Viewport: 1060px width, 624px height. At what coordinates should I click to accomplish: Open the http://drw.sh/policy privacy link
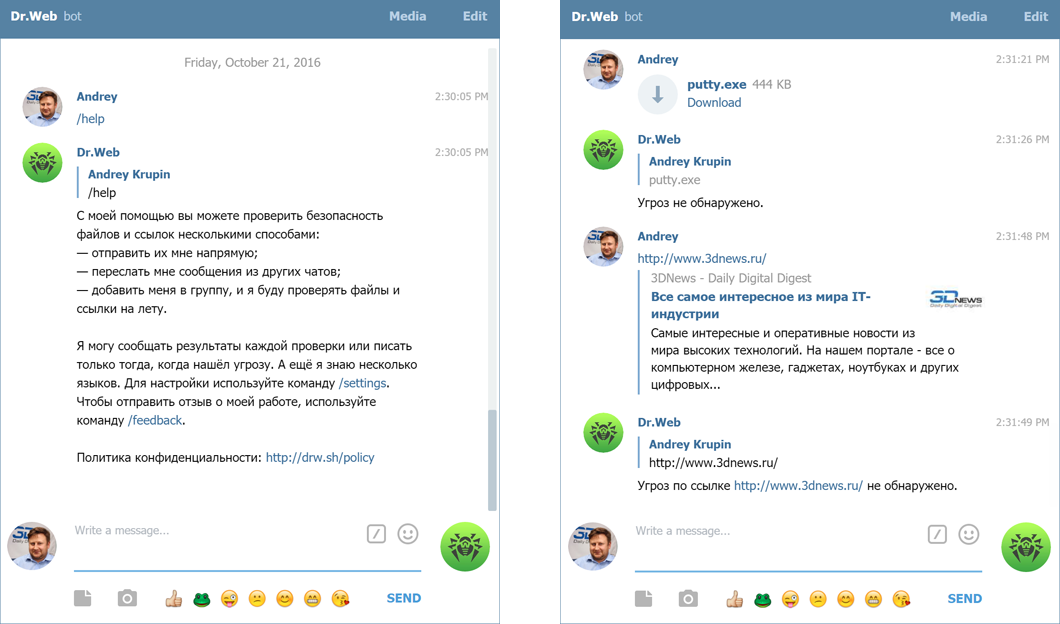click(320, 458)
